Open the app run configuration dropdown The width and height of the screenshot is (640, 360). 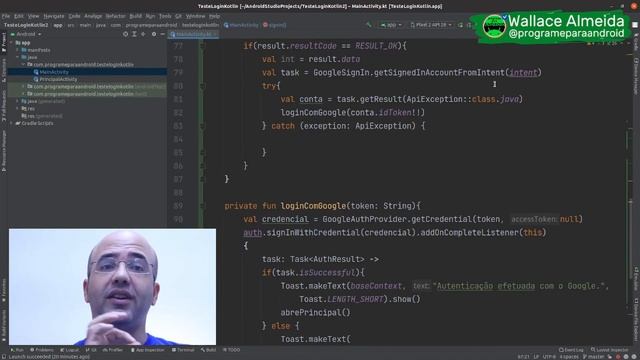click(x=391, y=25)
